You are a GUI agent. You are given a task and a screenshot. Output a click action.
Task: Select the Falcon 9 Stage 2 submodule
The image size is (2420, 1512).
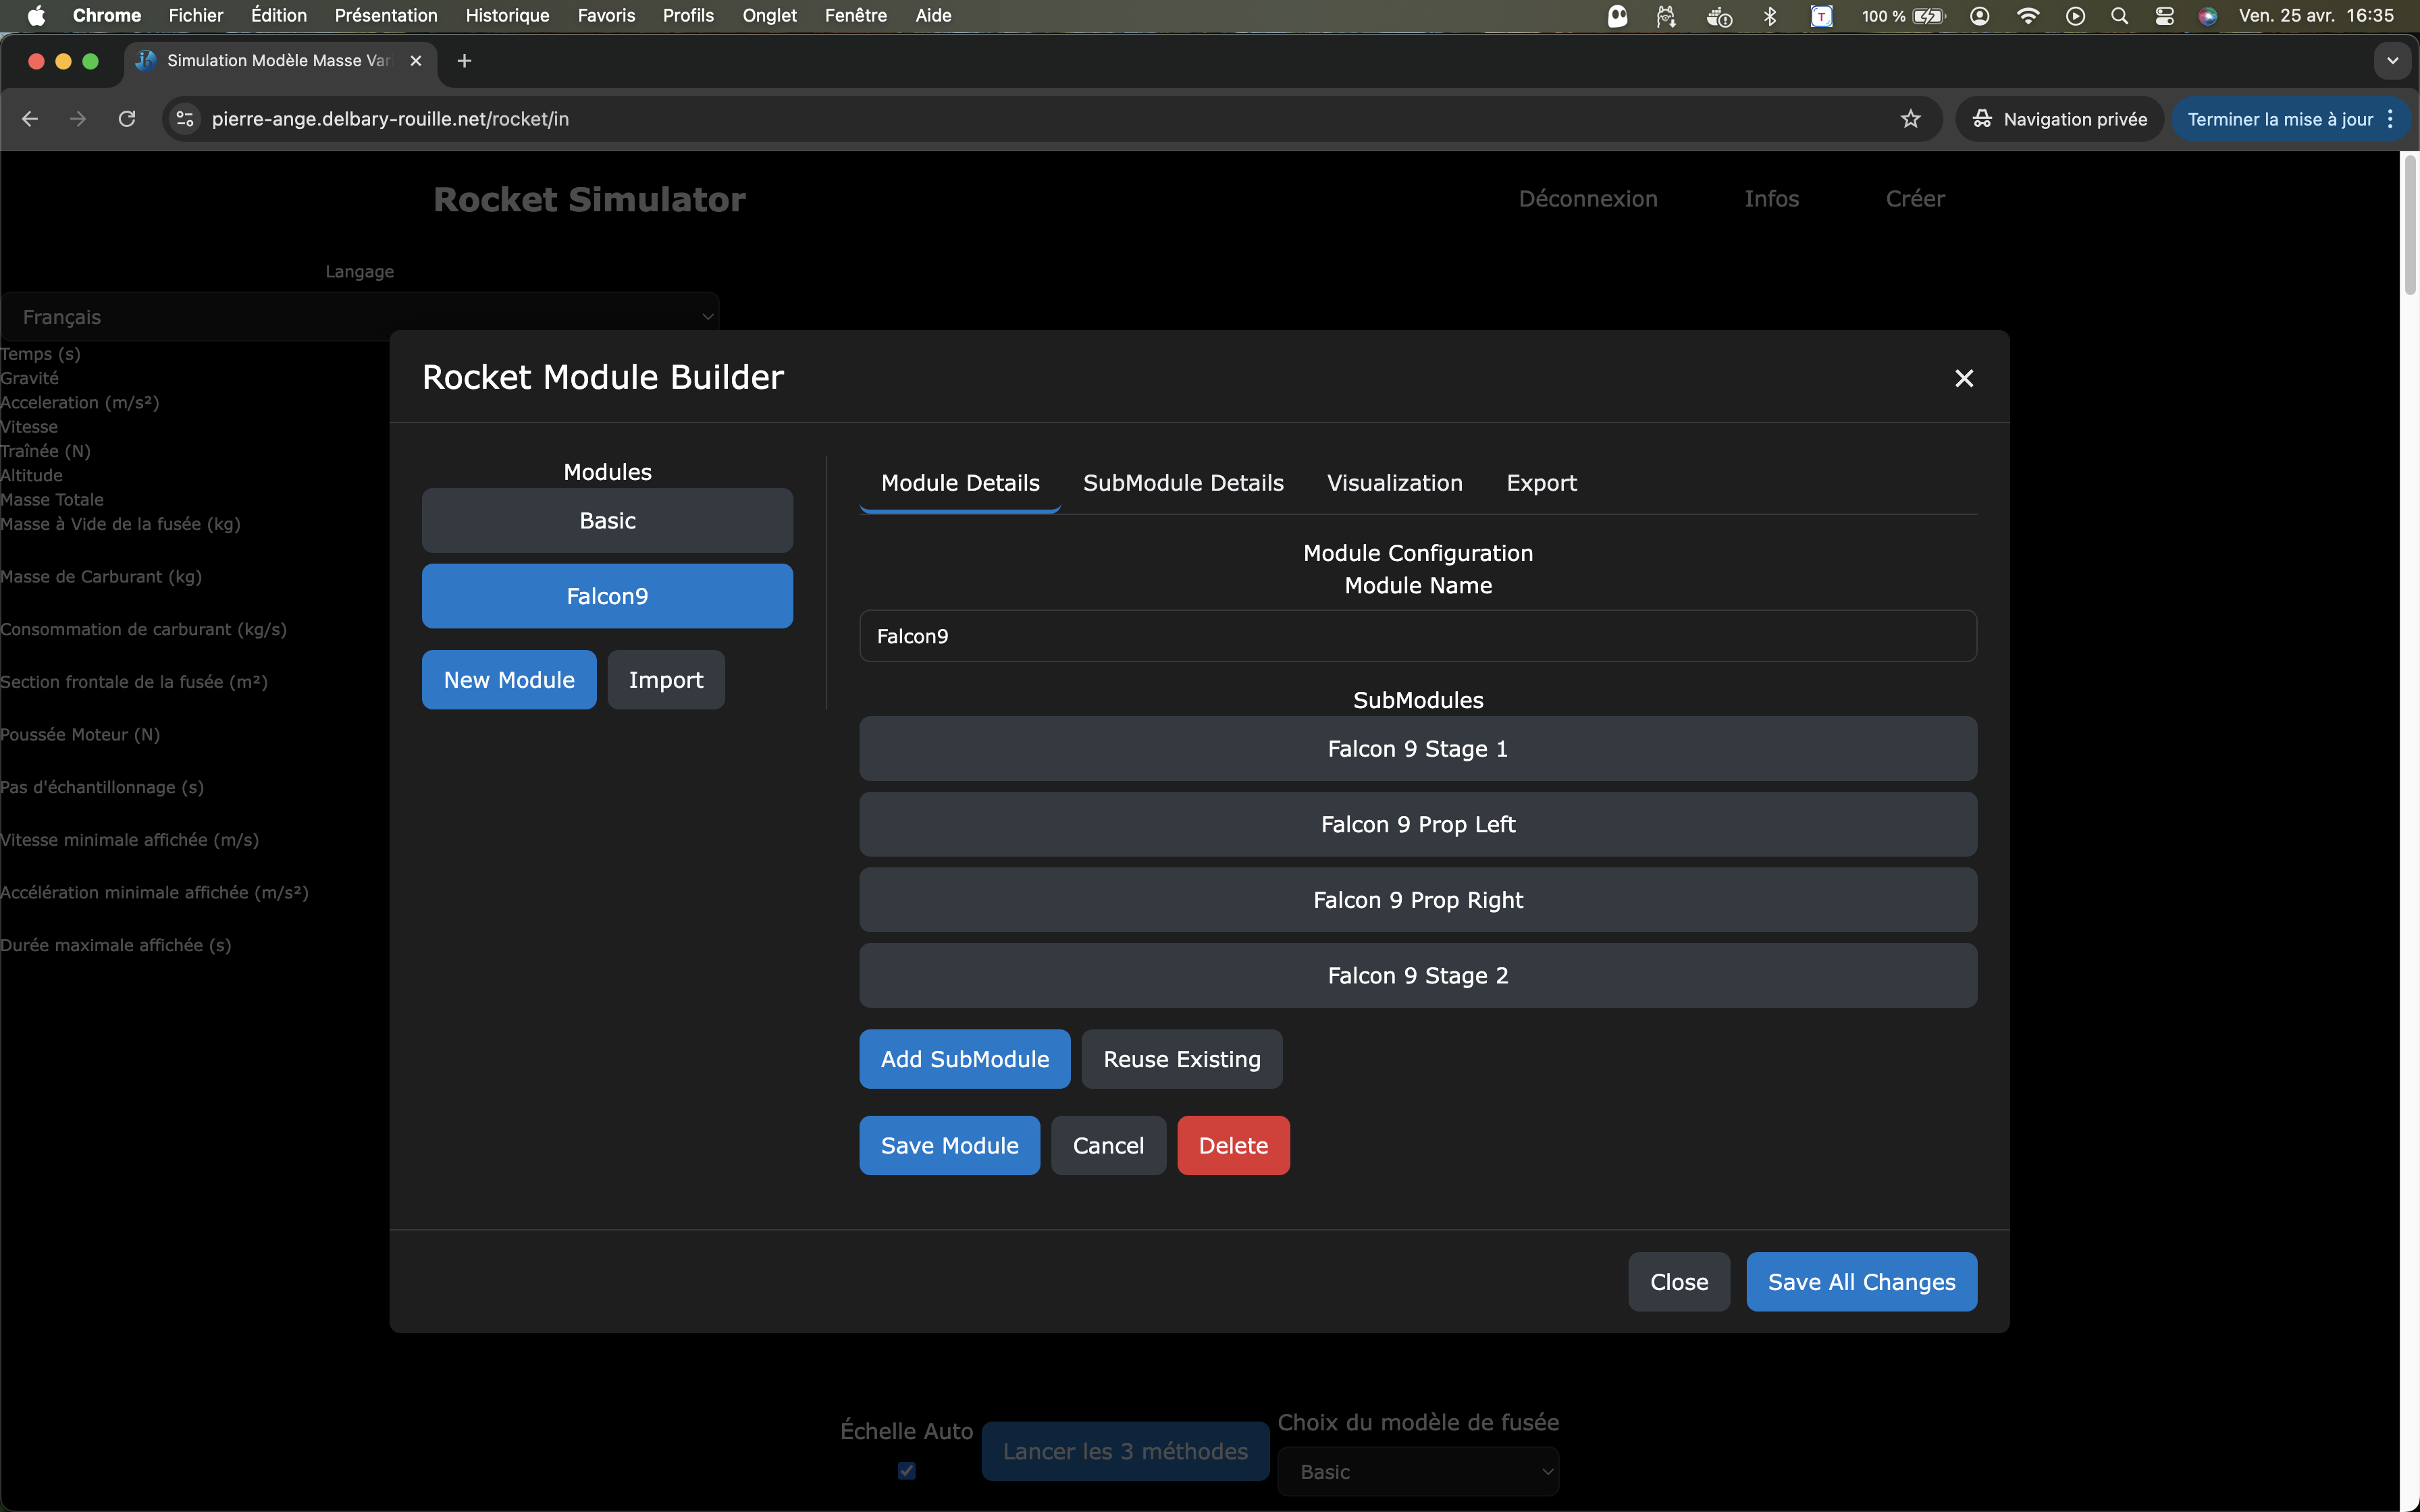[x=1418, y=975]
